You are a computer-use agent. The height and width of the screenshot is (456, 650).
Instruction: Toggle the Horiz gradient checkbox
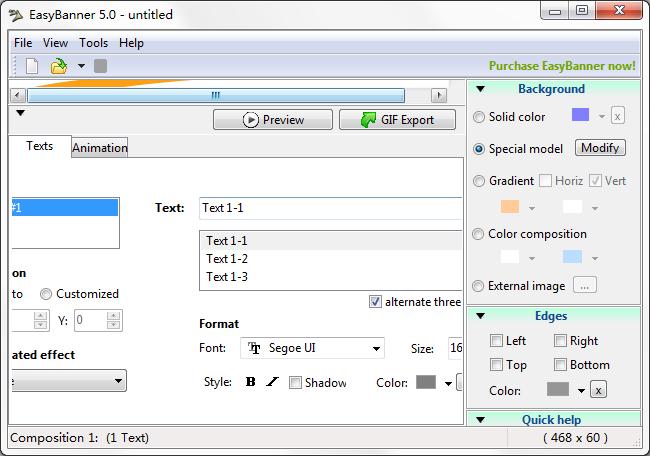pos(545,181)
